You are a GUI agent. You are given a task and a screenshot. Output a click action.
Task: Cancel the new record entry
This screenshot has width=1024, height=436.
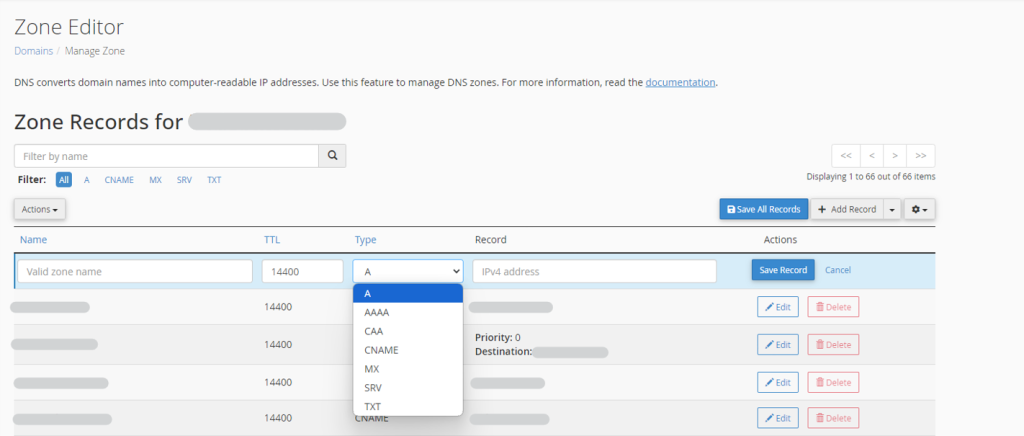837,270
